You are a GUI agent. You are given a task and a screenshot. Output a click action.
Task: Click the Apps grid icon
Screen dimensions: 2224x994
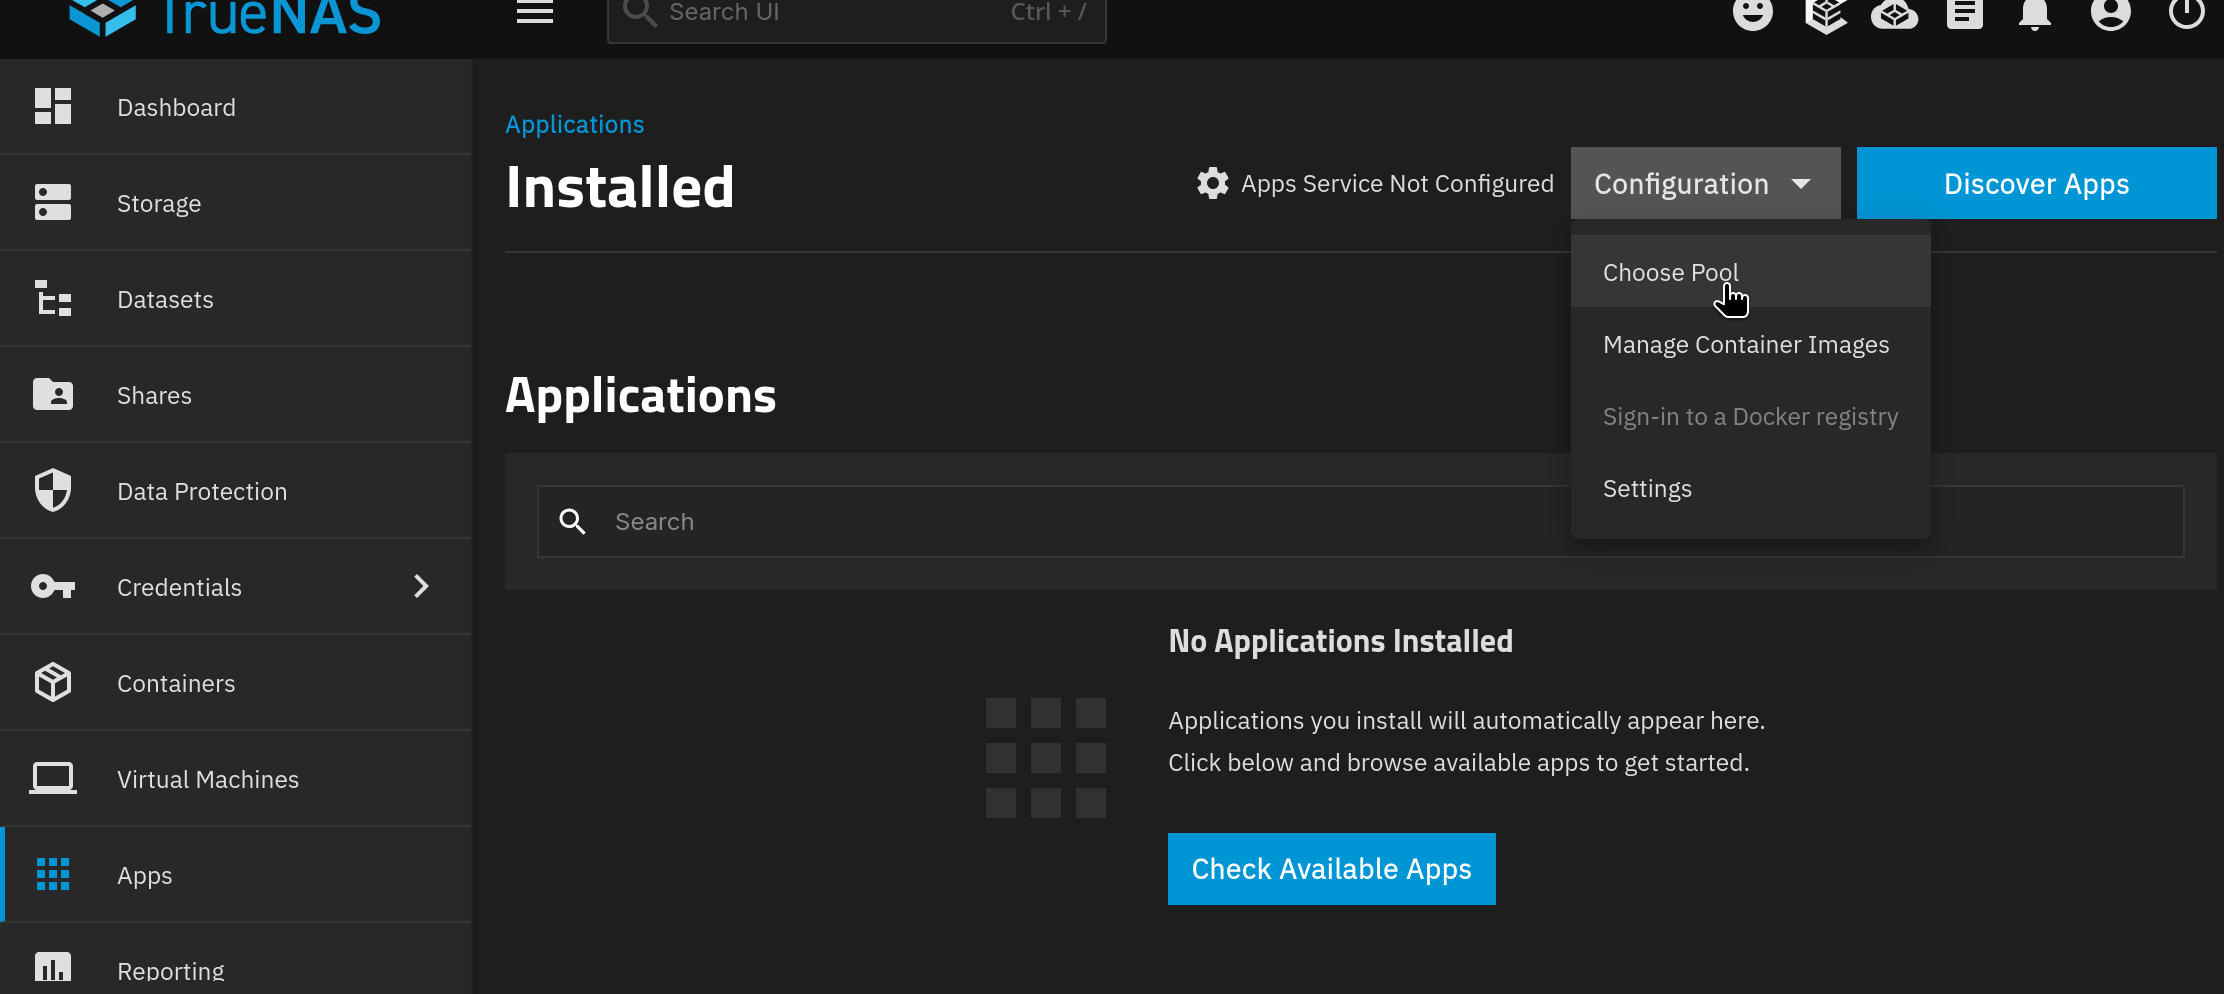pyautogui.click(x=53, y=874)
